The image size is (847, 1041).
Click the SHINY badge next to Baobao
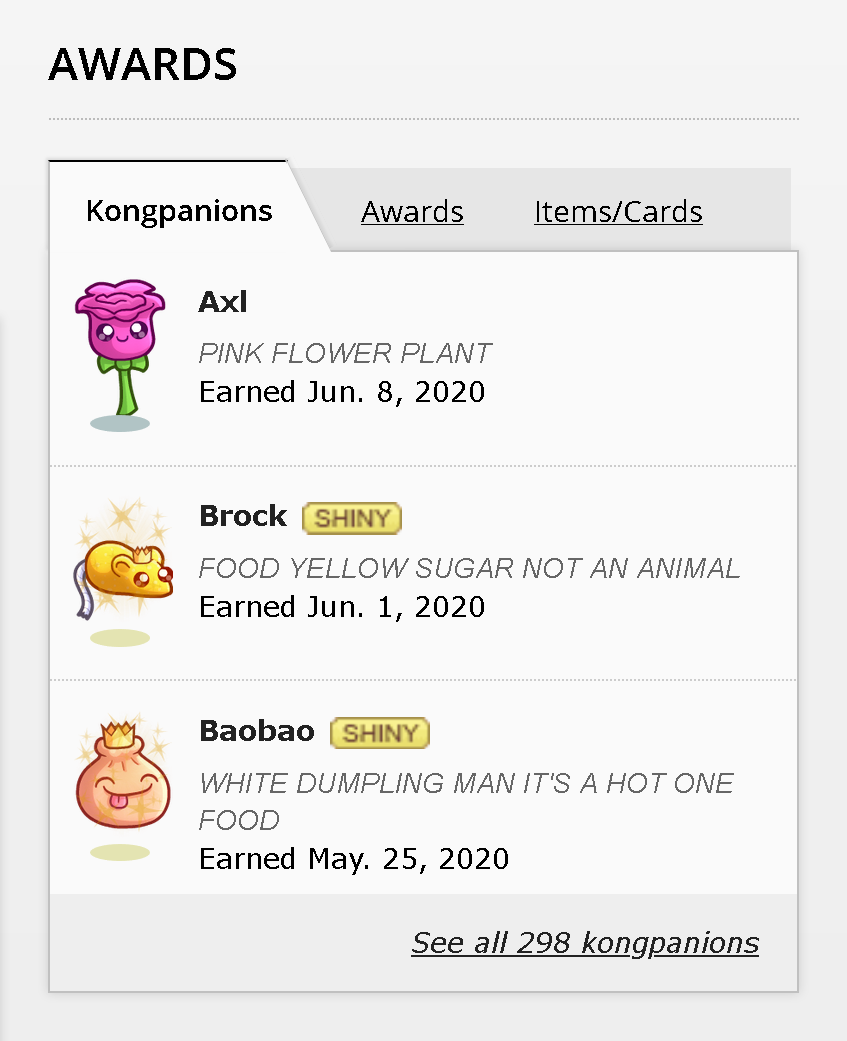click(x=380, y=732)
